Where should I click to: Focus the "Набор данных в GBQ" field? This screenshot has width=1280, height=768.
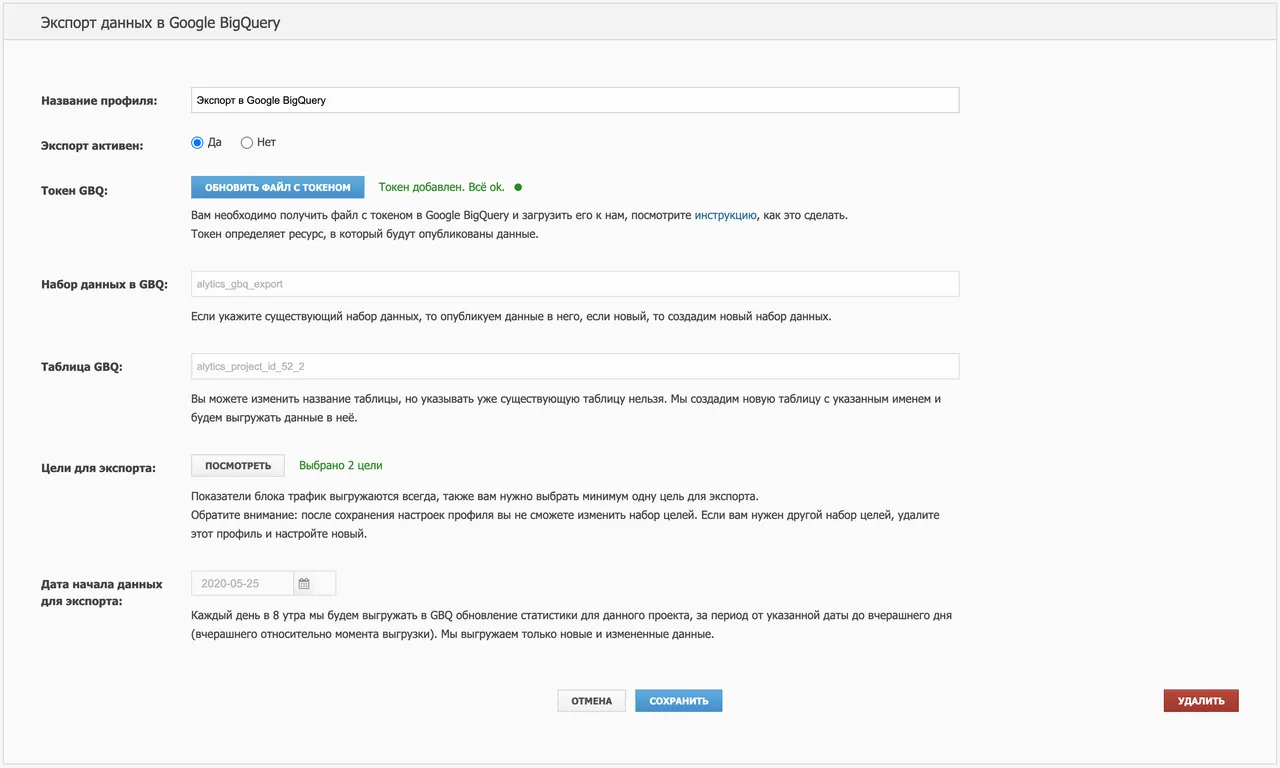point(575,284)
